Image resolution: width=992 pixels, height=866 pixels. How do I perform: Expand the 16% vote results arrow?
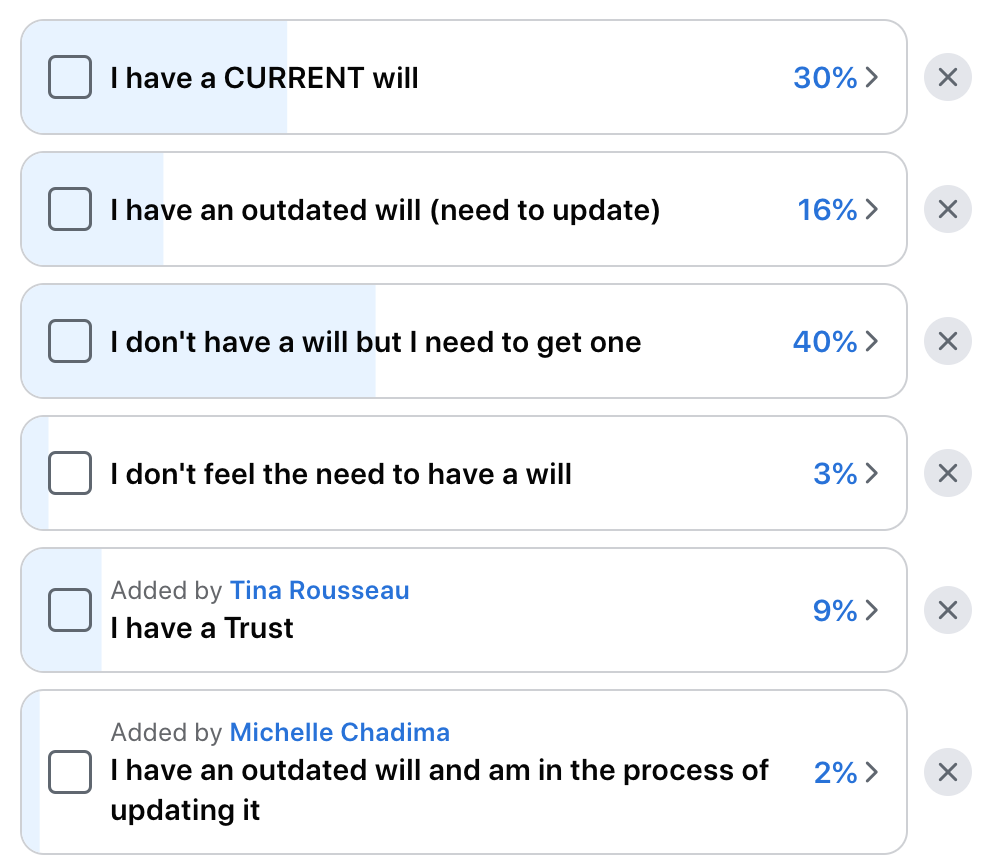coord(872,209)
